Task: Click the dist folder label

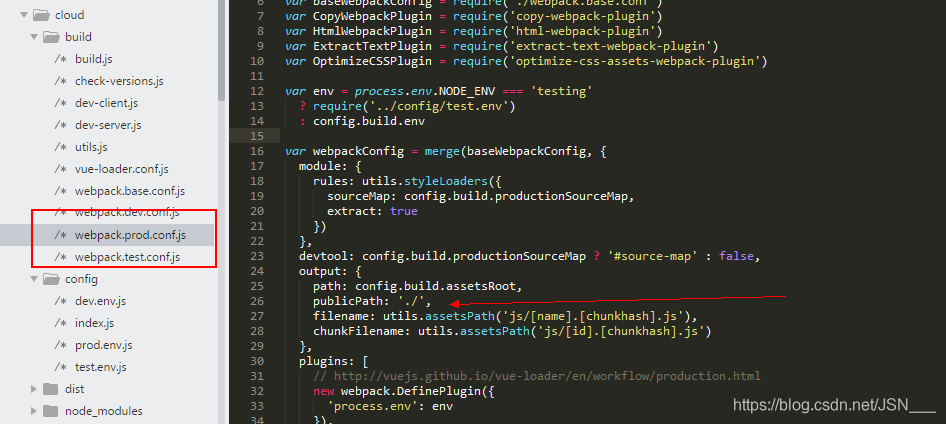Action: pos(75,389)
